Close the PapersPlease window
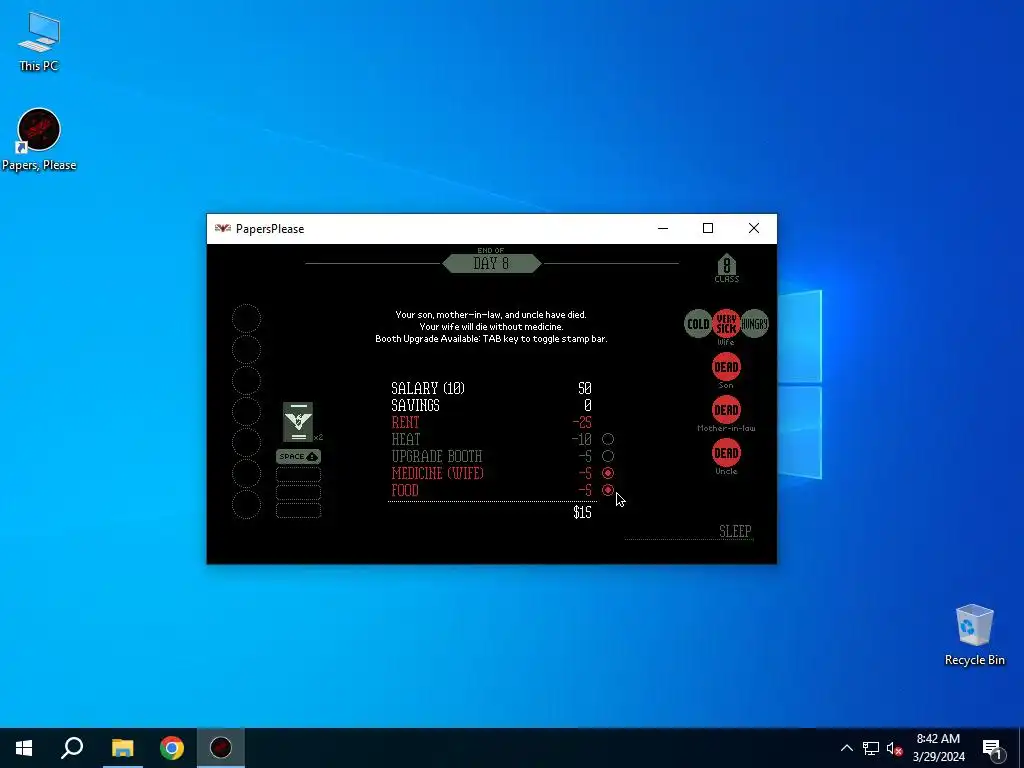Screen dimensions: 1024x768 [x=754, y=228]
